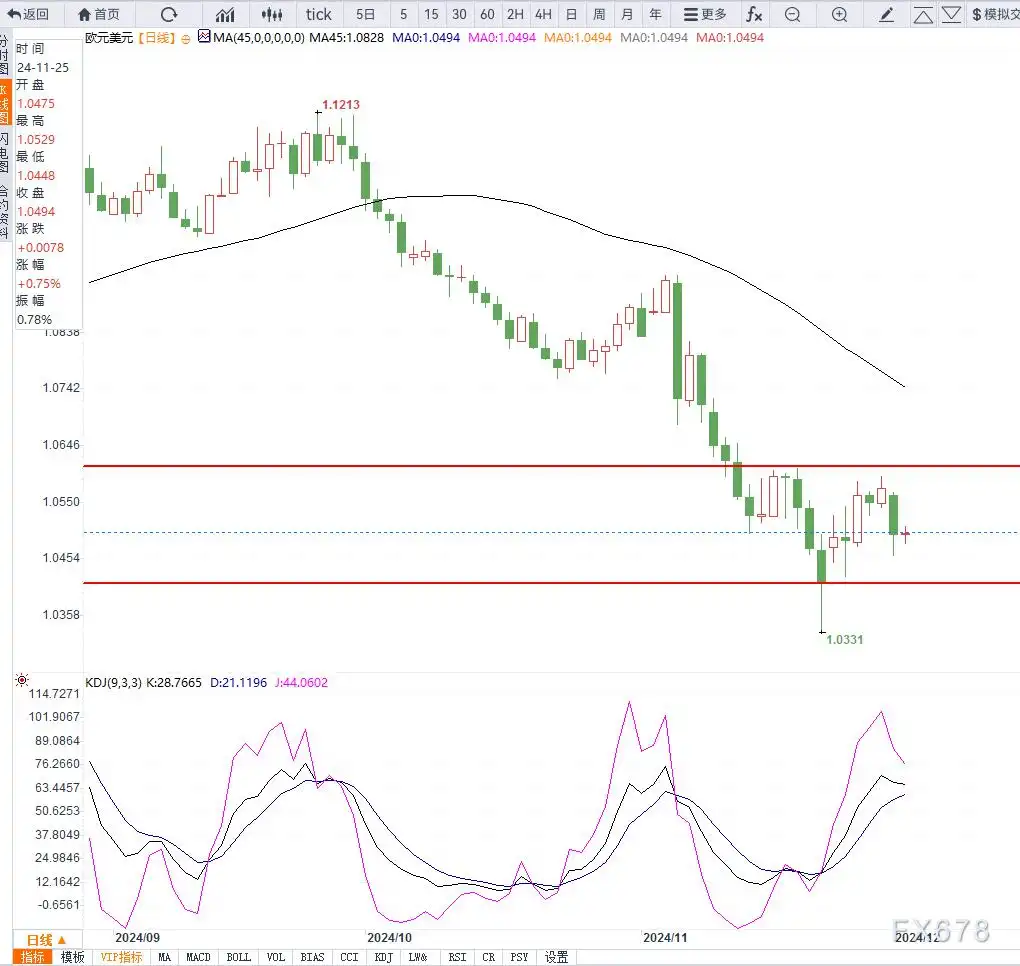
Task: Select the 5-minute period
Action: click(403, 14)
